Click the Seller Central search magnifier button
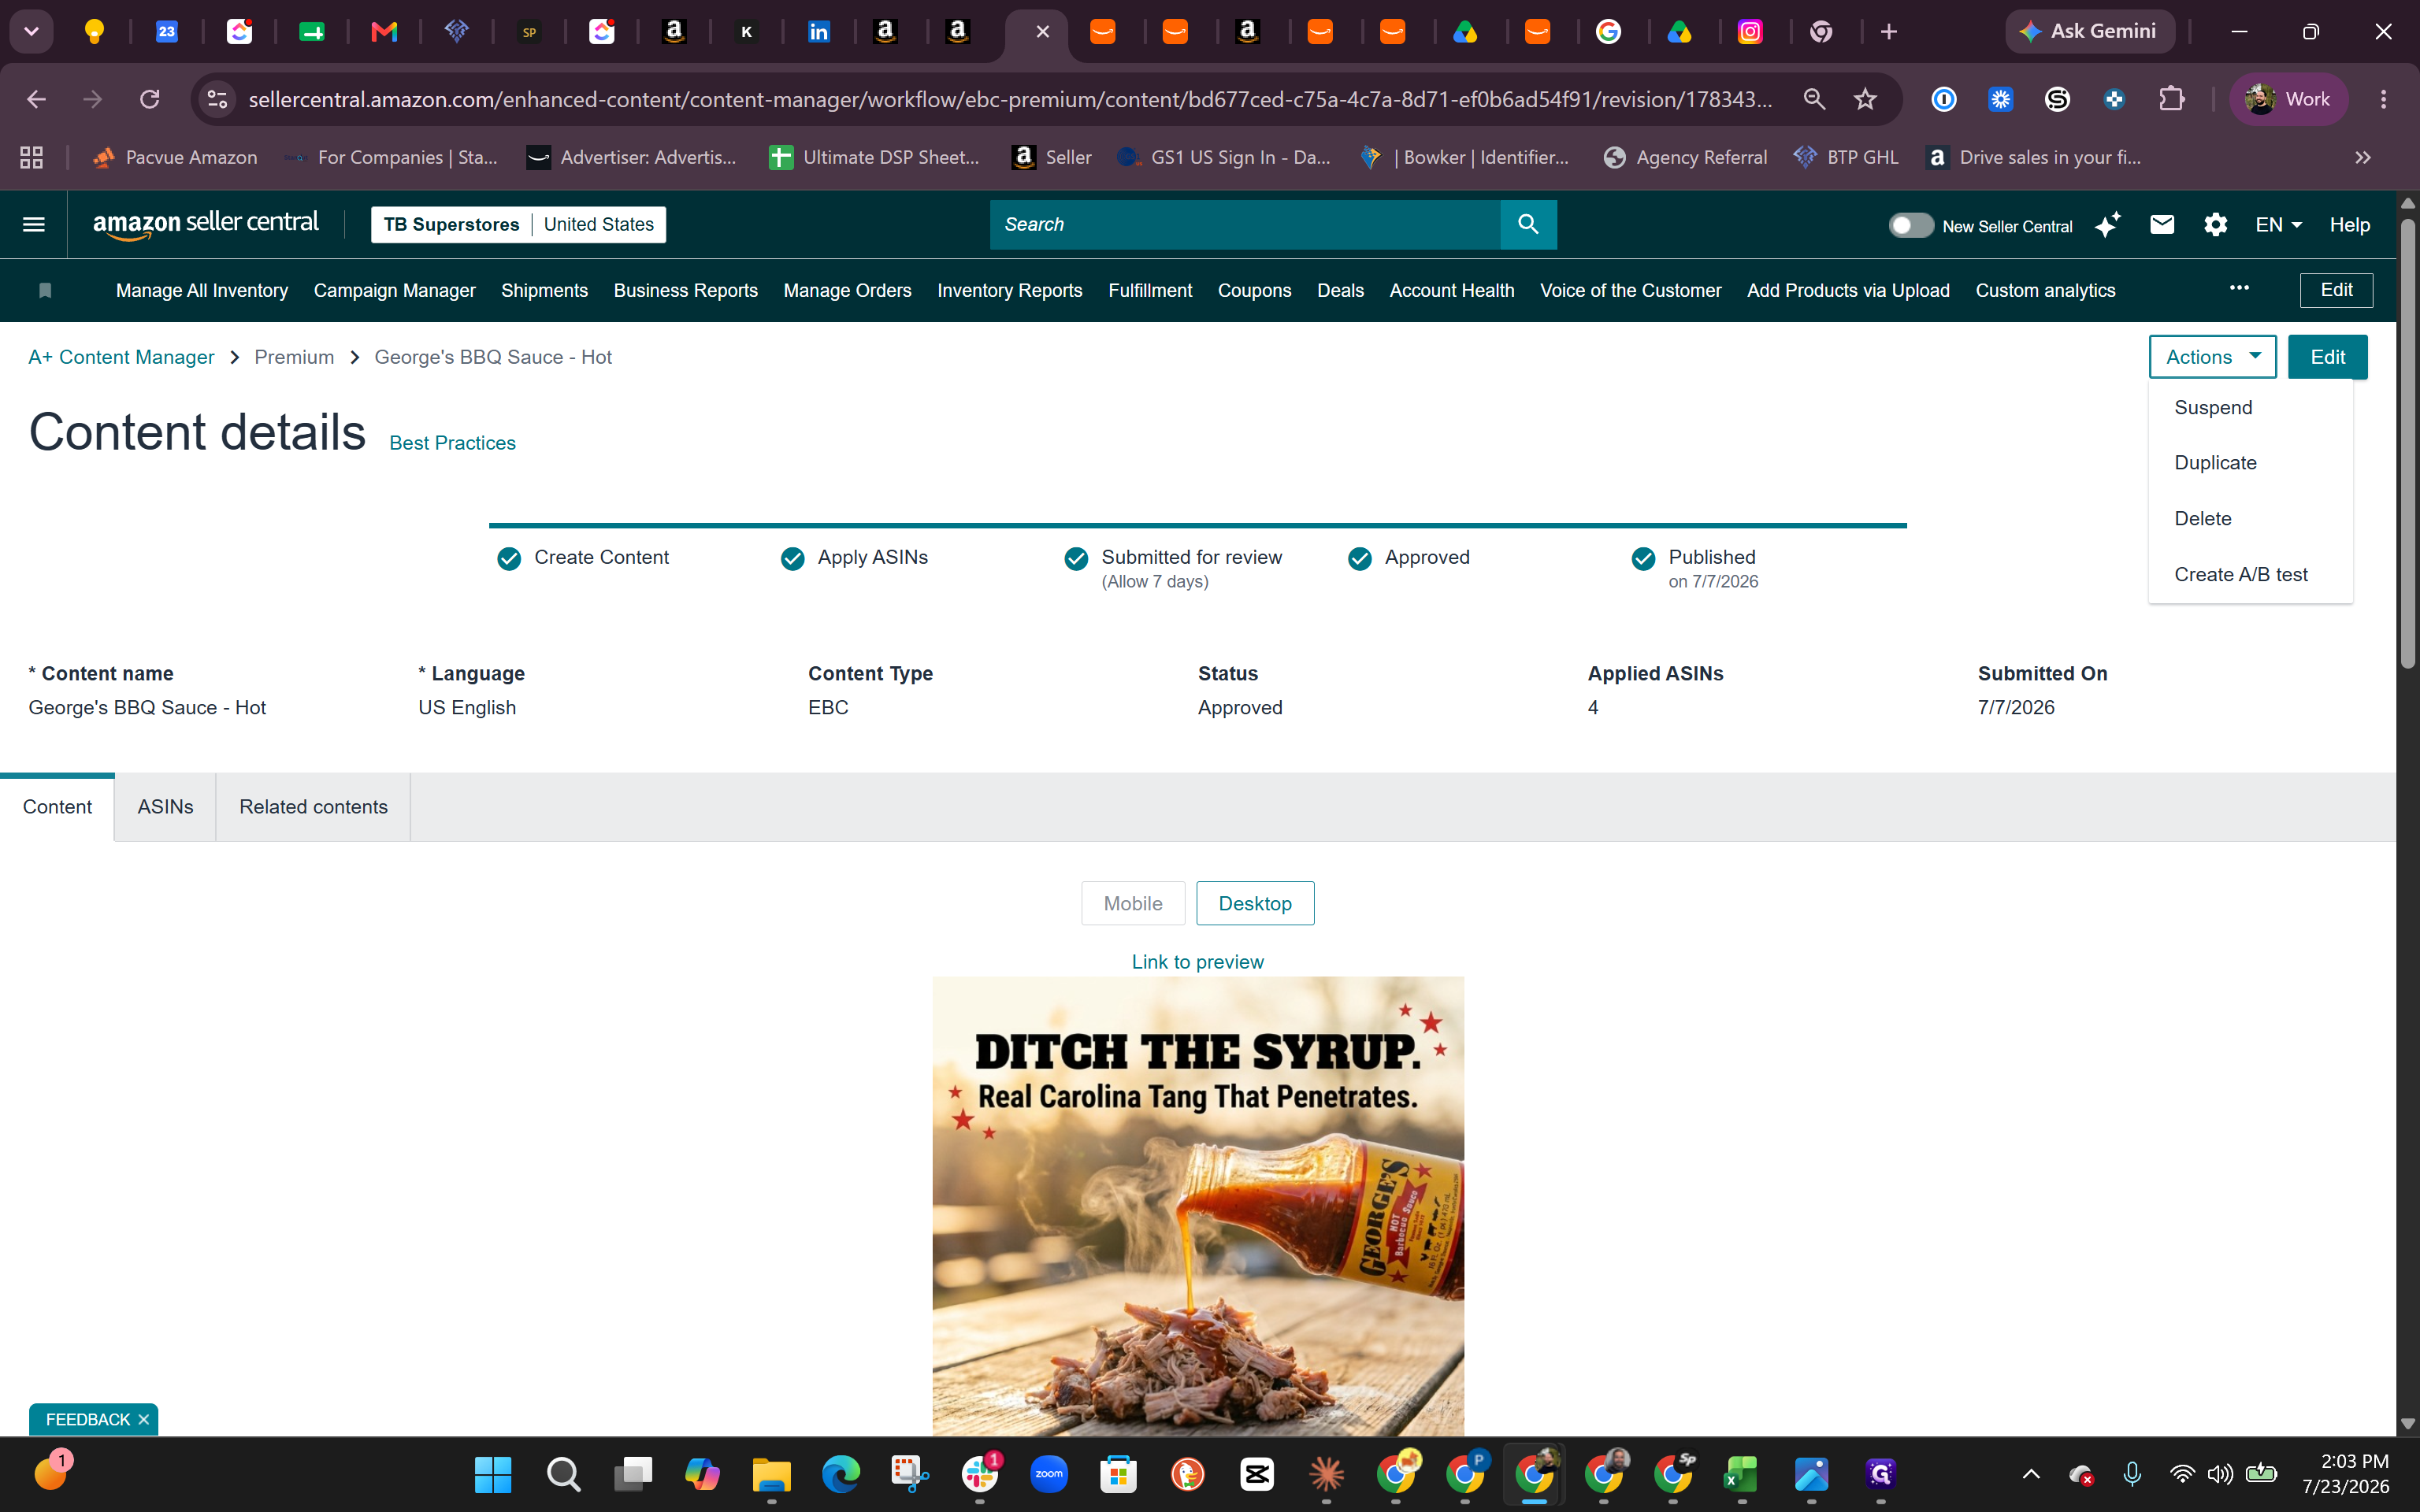Viewport: 2420px width, 1512px height. coord(1528,225)
